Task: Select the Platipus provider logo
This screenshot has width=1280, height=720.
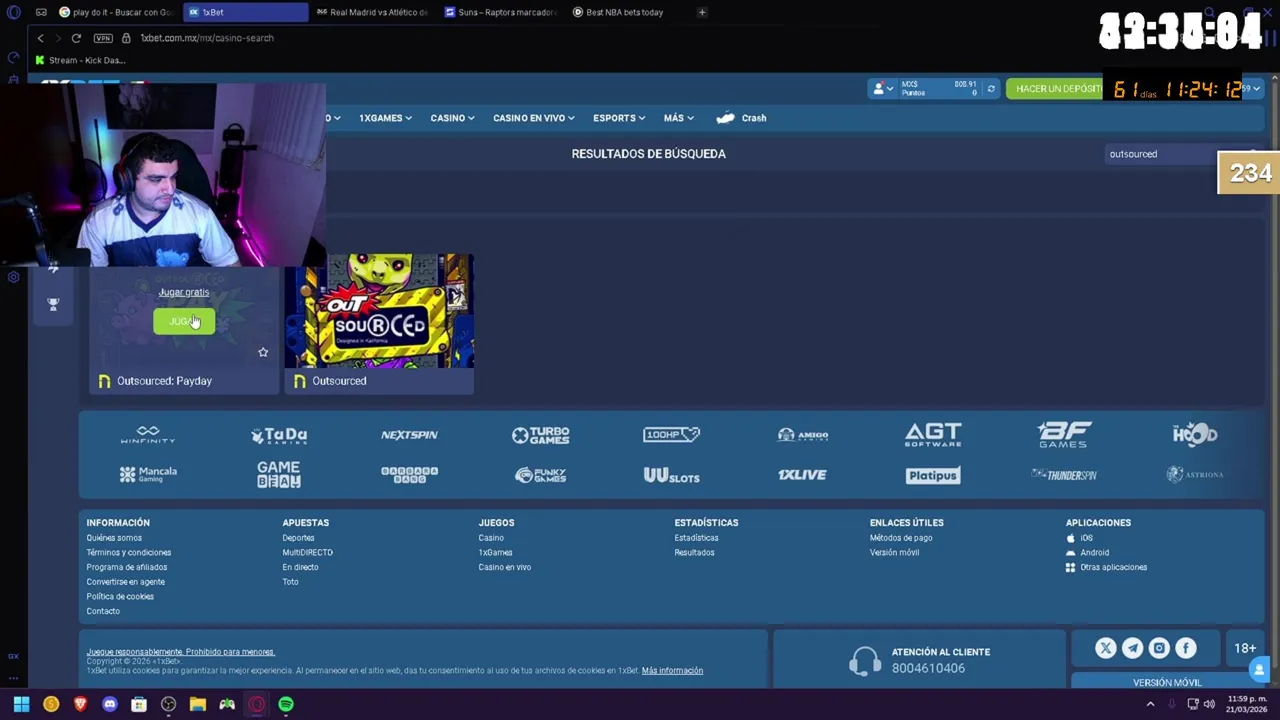Action: pos(933,475)
